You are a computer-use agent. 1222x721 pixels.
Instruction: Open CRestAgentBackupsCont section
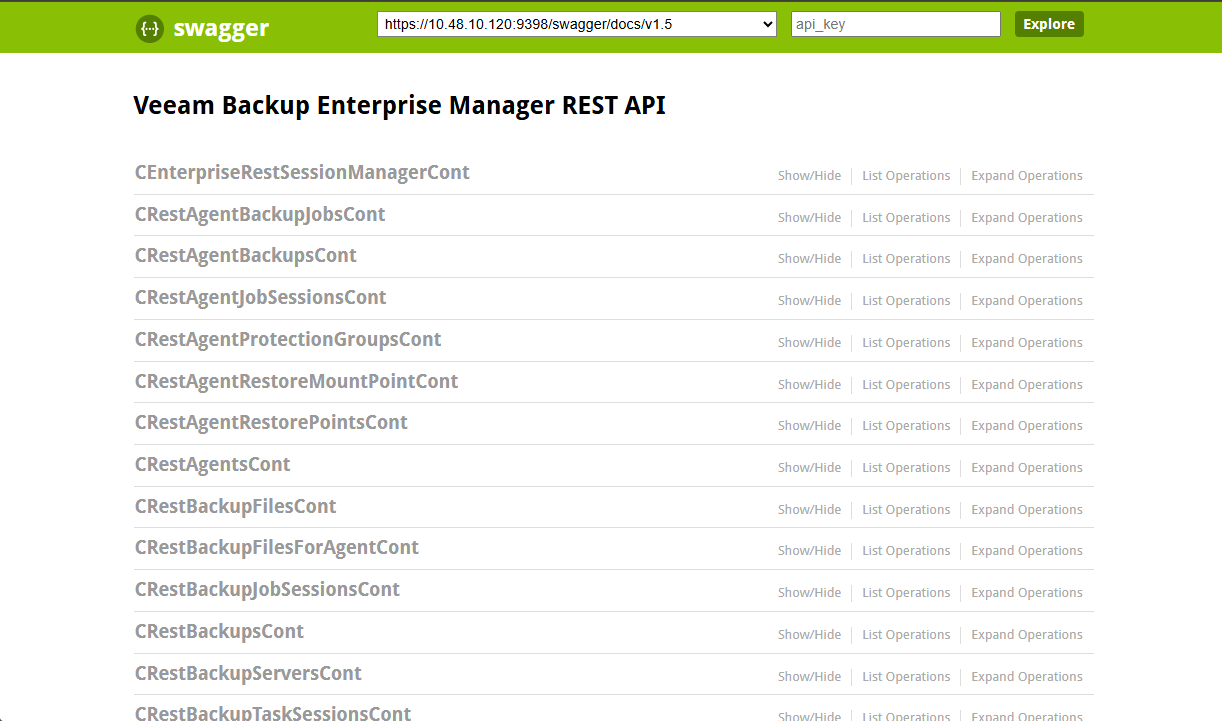pos(246,256)
